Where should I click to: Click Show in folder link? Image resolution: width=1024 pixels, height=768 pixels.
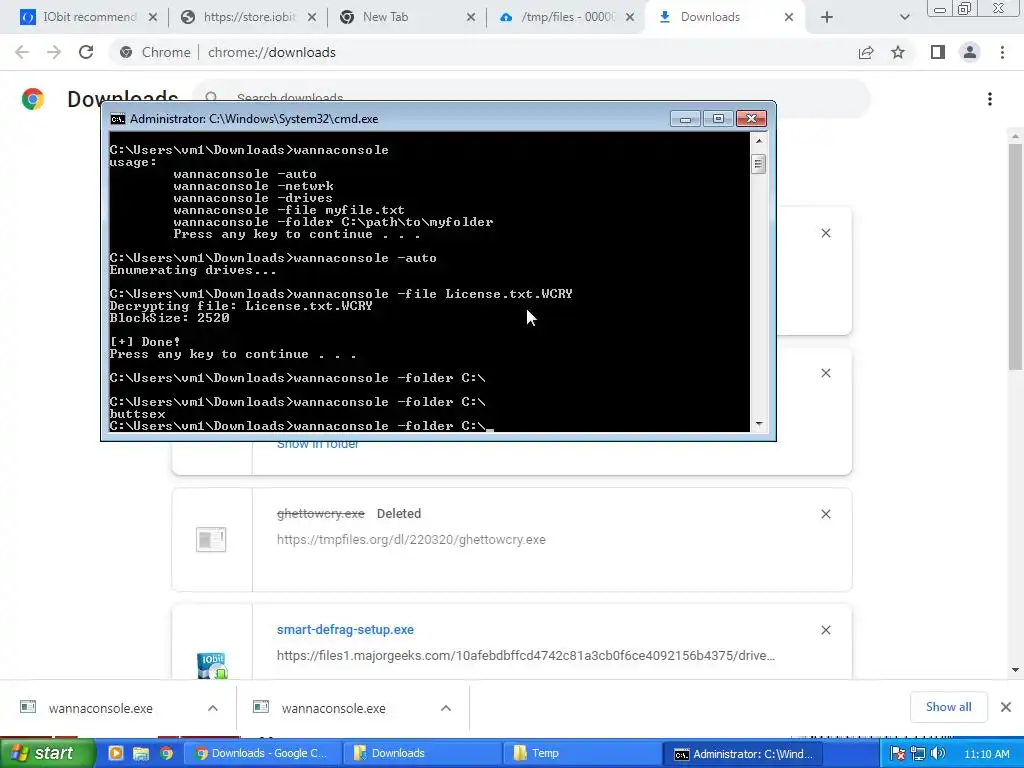click(x=317, y=445)
